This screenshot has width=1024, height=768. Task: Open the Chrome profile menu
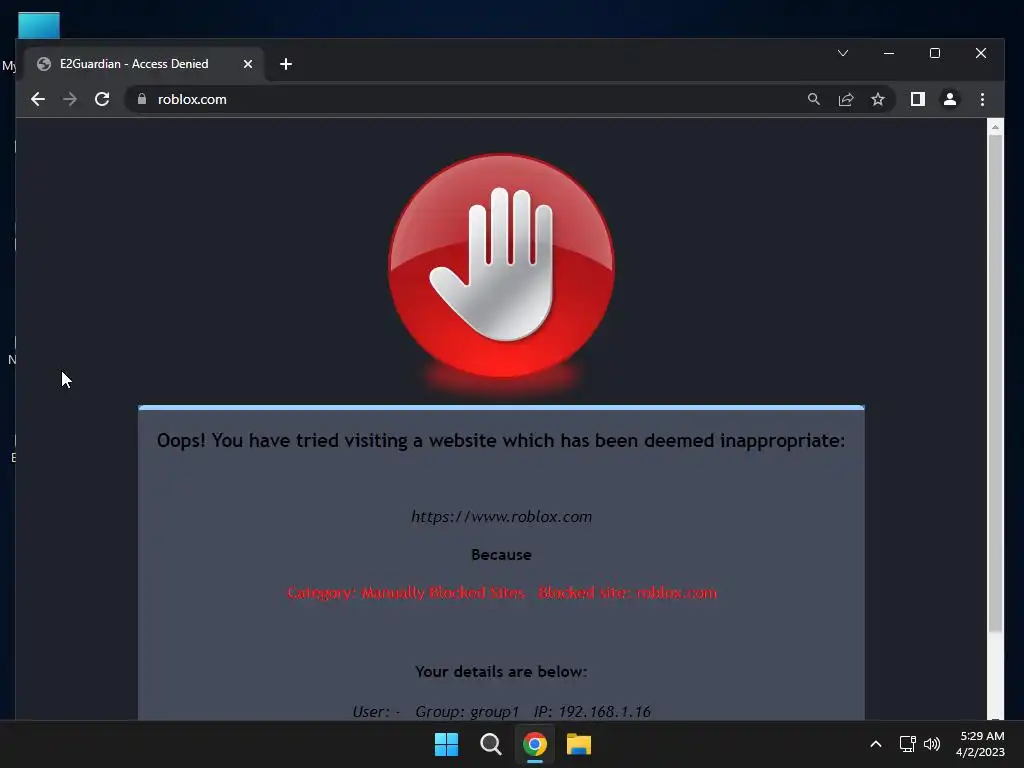pyautogui.click(x=950, y=99)
